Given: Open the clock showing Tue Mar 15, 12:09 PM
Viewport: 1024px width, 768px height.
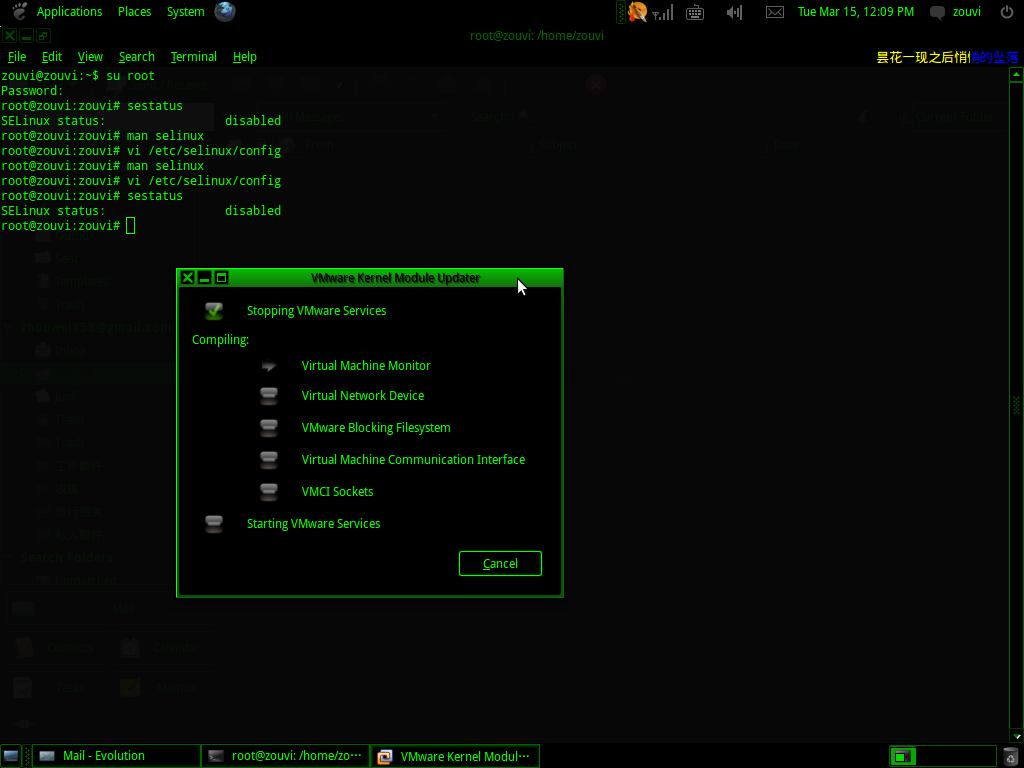Looking at the screenshot, I should click(x=856, y=12).
